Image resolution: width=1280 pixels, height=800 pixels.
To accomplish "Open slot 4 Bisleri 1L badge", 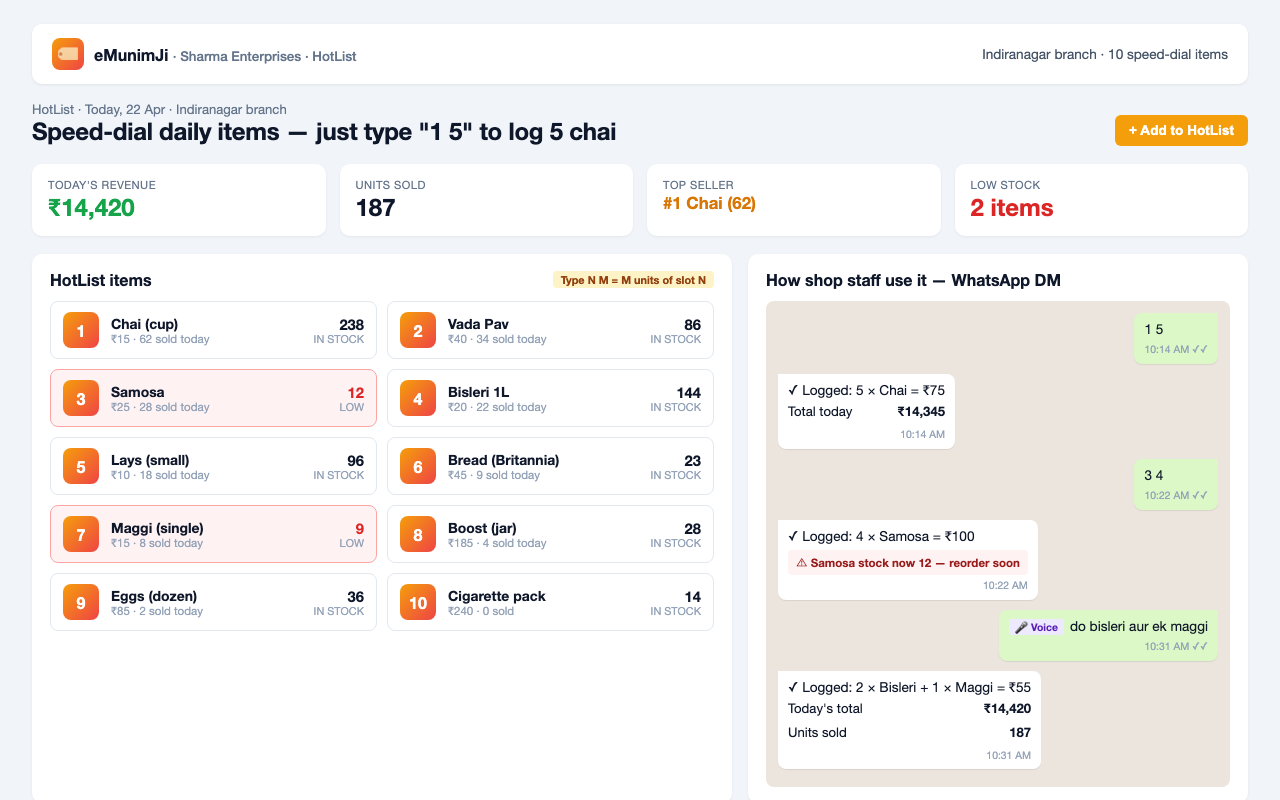I will pyautogui.click(x=418, y=398).
